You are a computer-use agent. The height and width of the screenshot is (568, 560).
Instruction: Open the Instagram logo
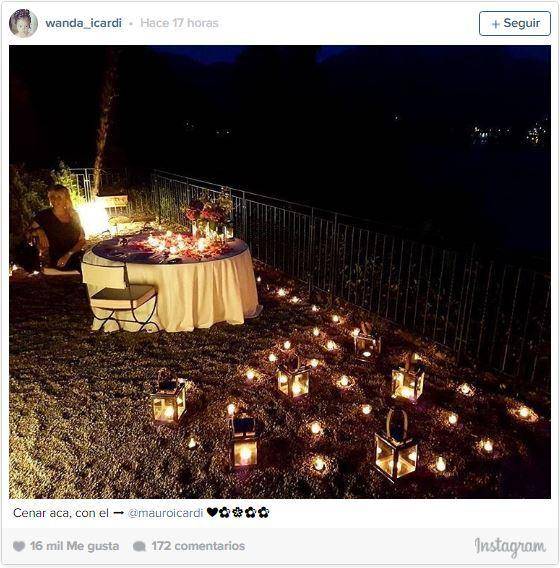(x=510, y=547)
